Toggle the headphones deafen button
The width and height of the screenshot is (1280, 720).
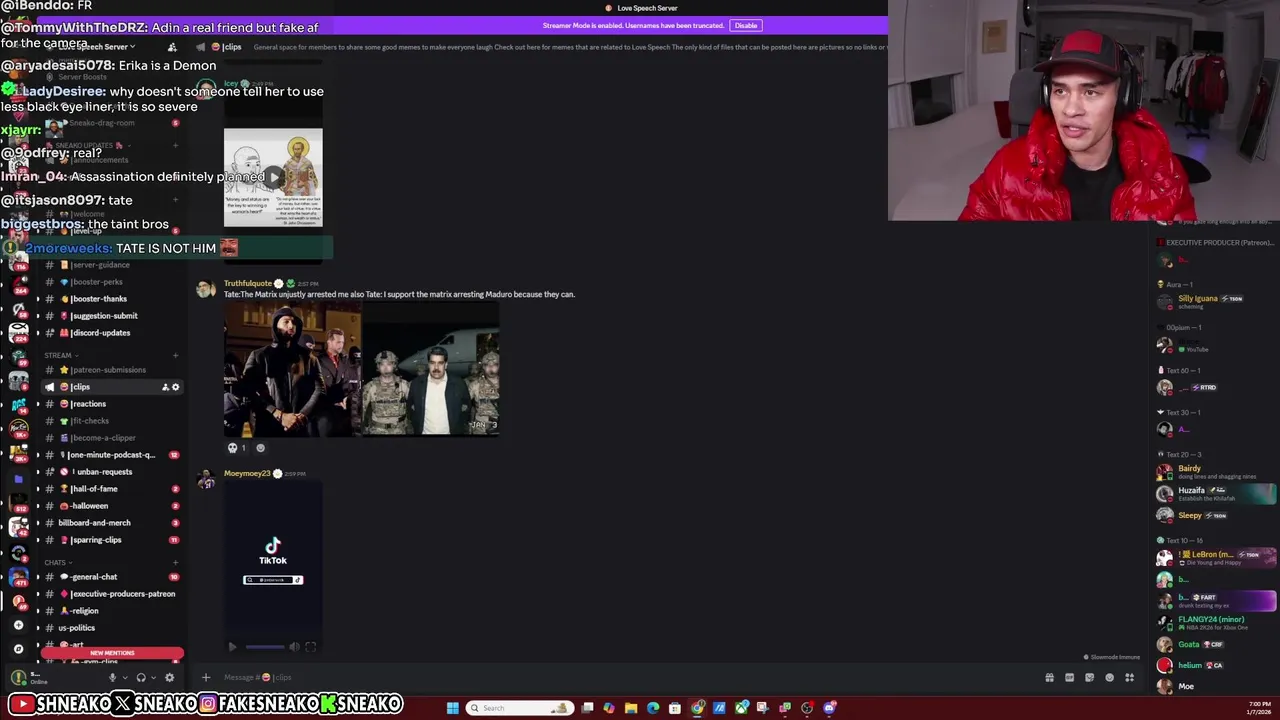coord(140,677)
